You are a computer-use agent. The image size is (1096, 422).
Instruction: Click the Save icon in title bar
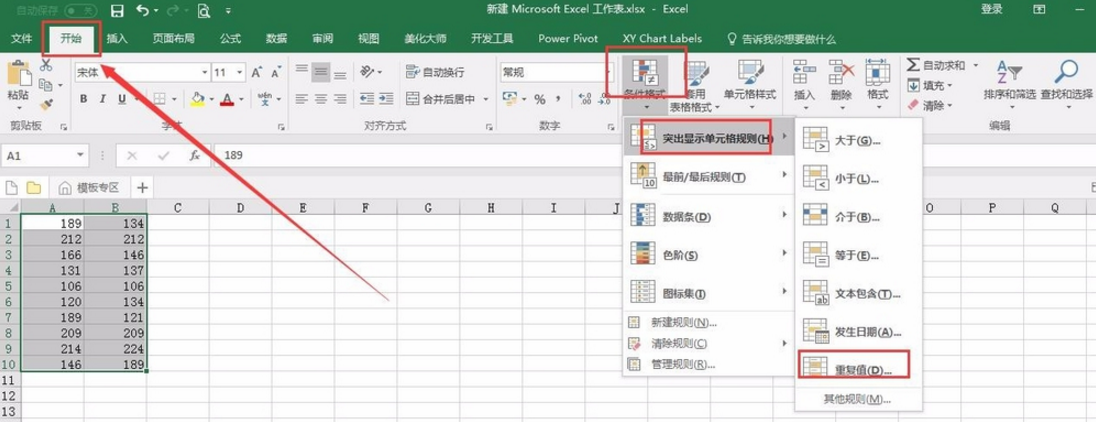click(x=117, y=10)
